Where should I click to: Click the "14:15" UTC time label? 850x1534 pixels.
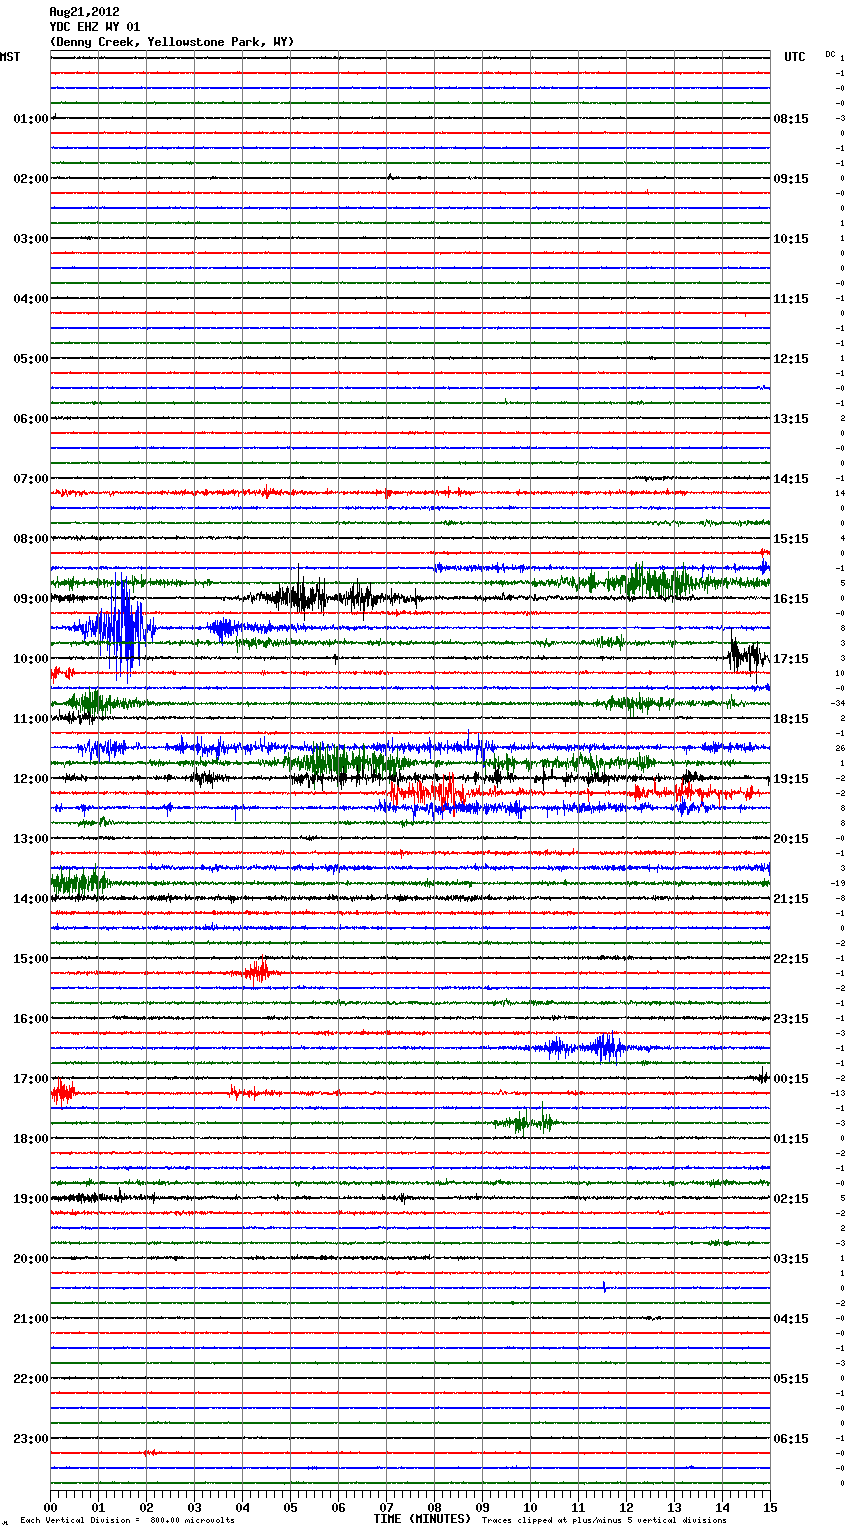[791, 479]
